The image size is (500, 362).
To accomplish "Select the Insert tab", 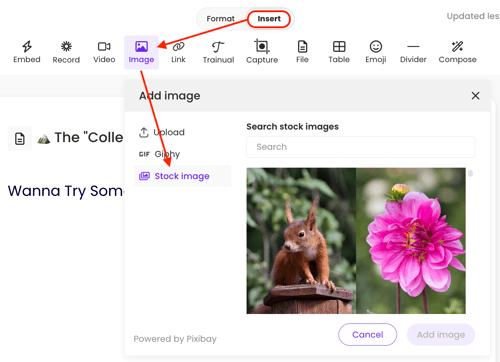I will tap(269, 19).
